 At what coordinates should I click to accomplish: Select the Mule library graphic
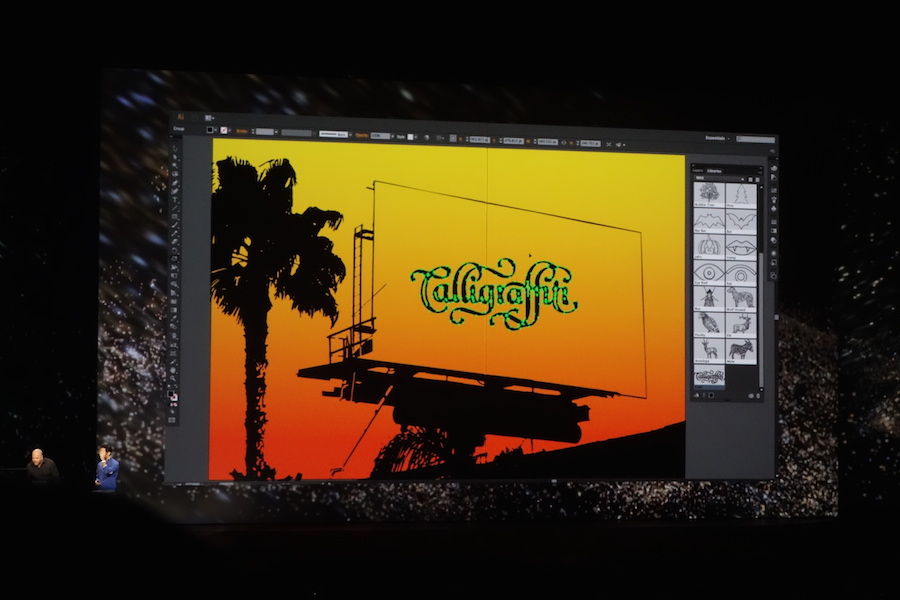[740, 349]
